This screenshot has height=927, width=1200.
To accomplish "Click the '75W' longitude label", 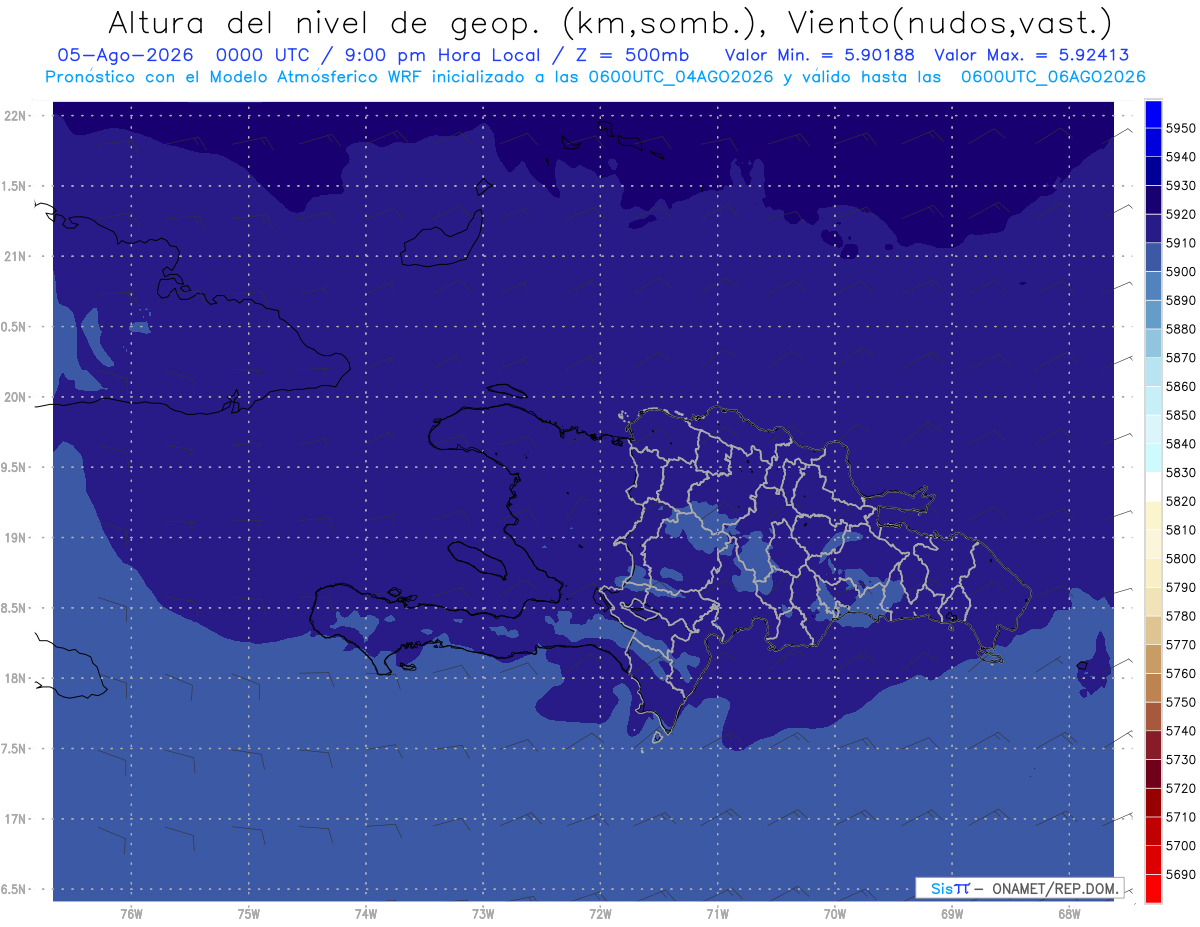I will (249, 914).
